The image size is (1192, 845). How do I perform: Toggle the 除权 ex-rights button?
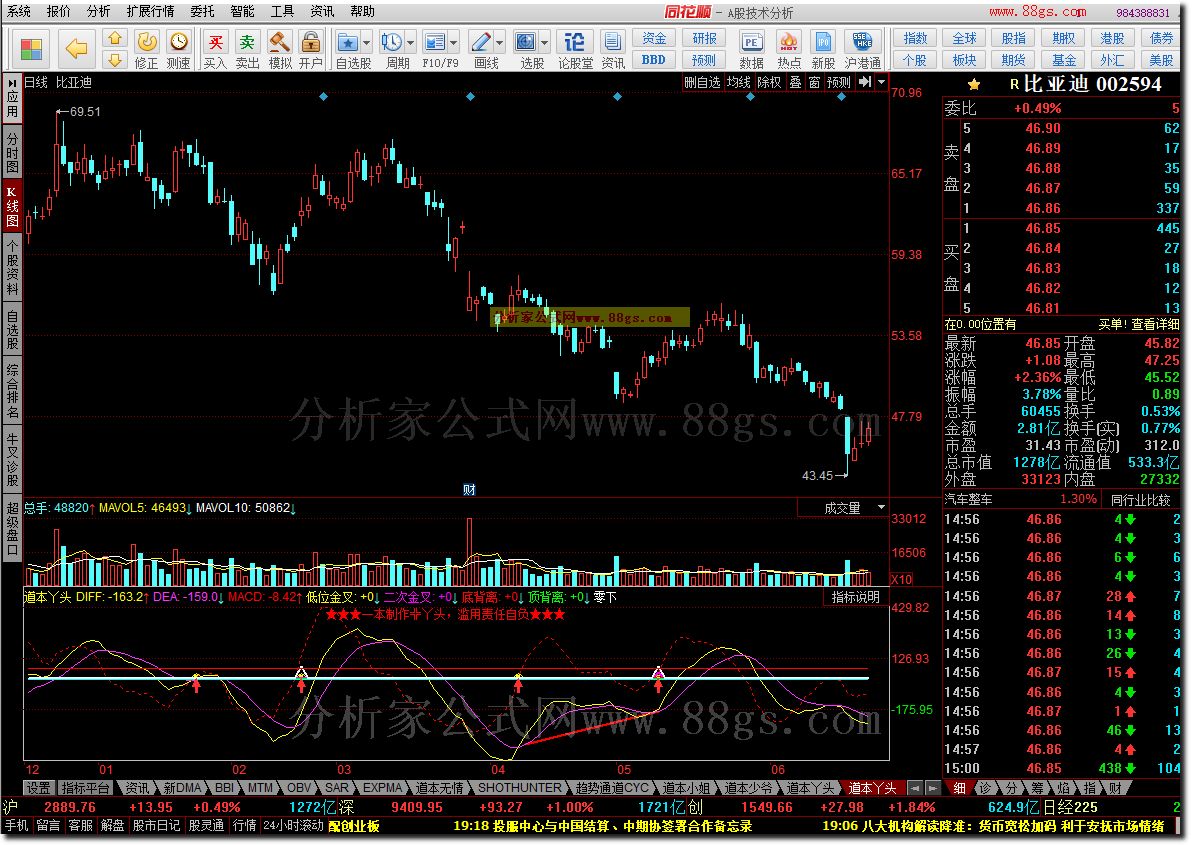tap(769, 82)
